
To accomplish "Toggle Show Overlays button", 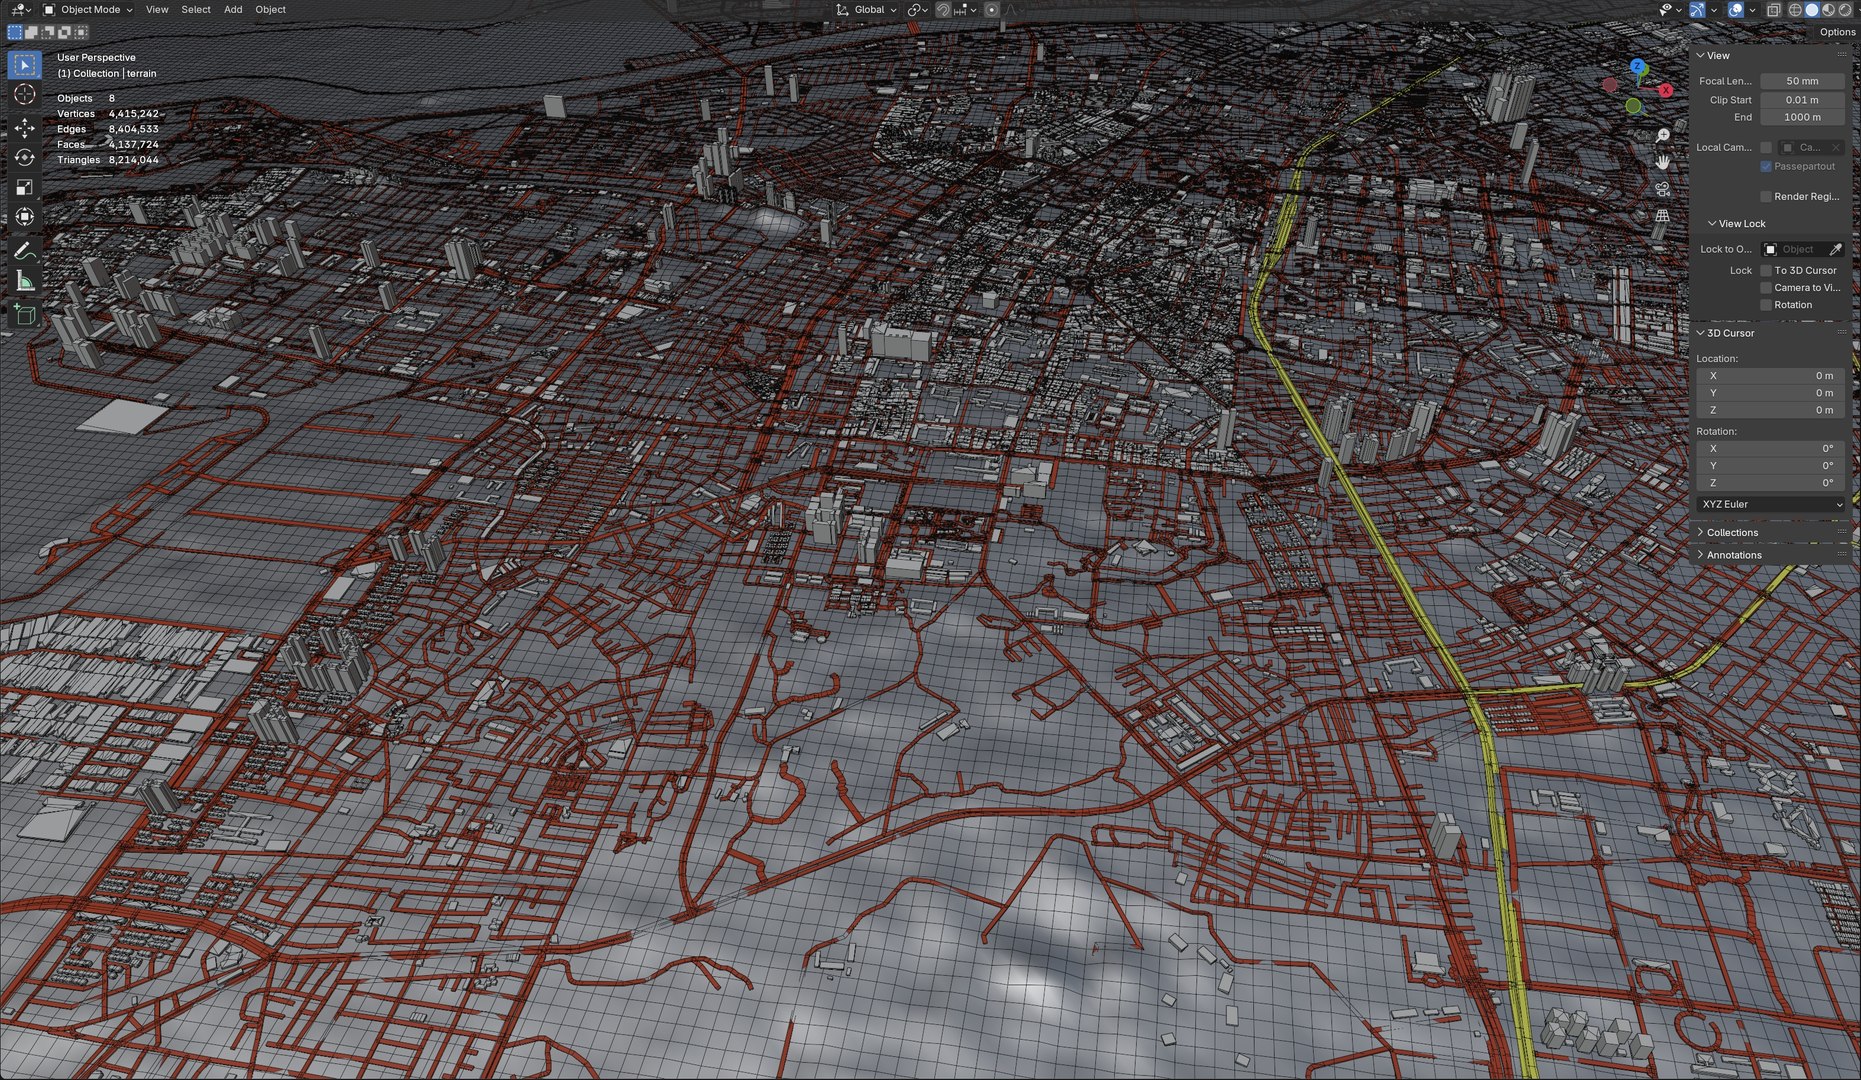I will 1736,10.
